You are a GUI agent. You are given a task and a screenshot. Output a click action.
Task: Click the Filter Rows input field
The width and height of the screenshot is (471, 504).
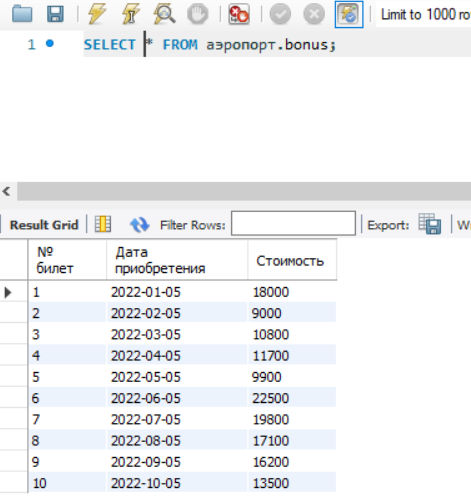[293, 223]
